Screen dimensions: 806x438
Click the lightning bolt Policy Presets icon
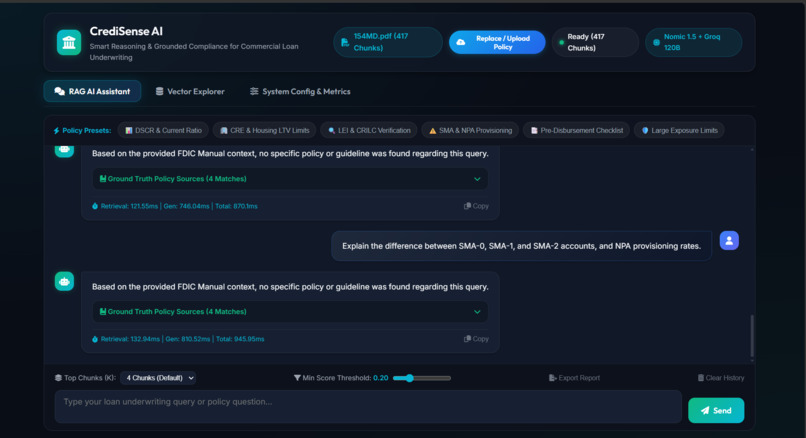click(57, 131)
